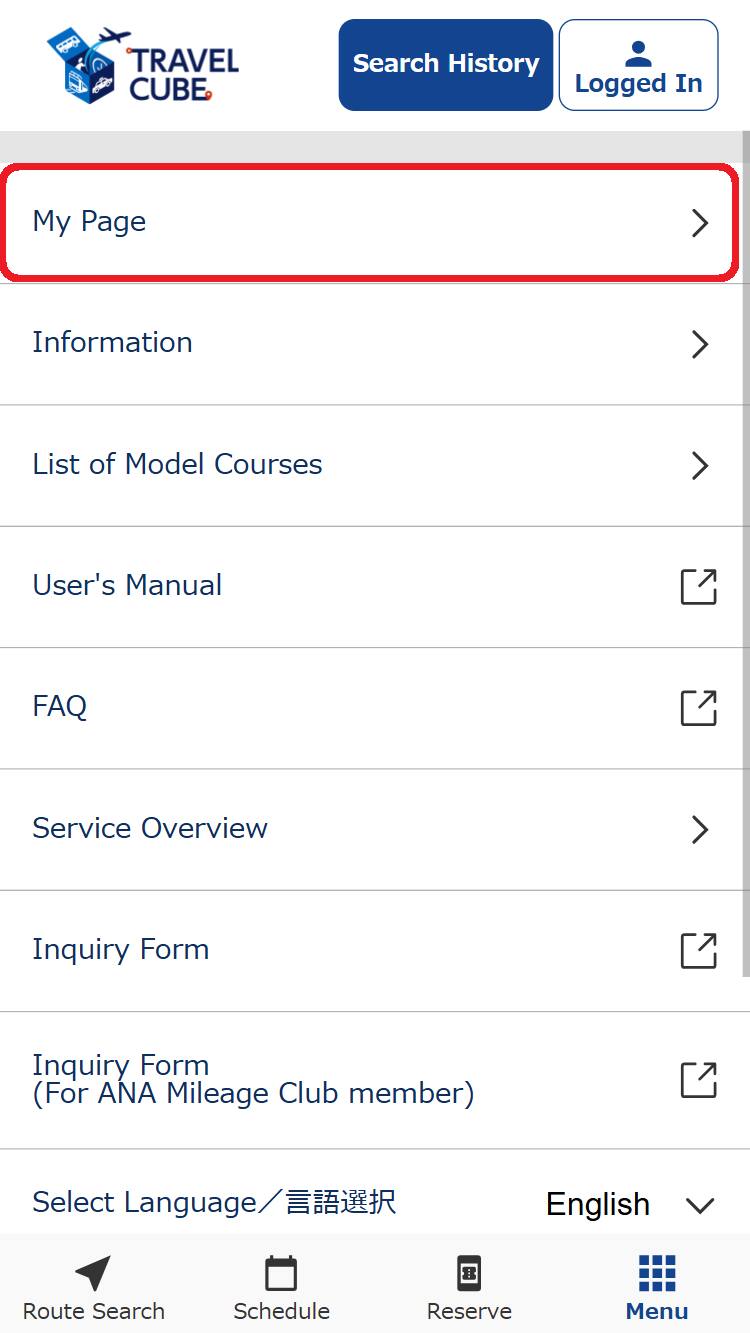Click the vertical scrollbar on the right
The height and width of the screenshot is (1333, 750).
click(745, 550)
